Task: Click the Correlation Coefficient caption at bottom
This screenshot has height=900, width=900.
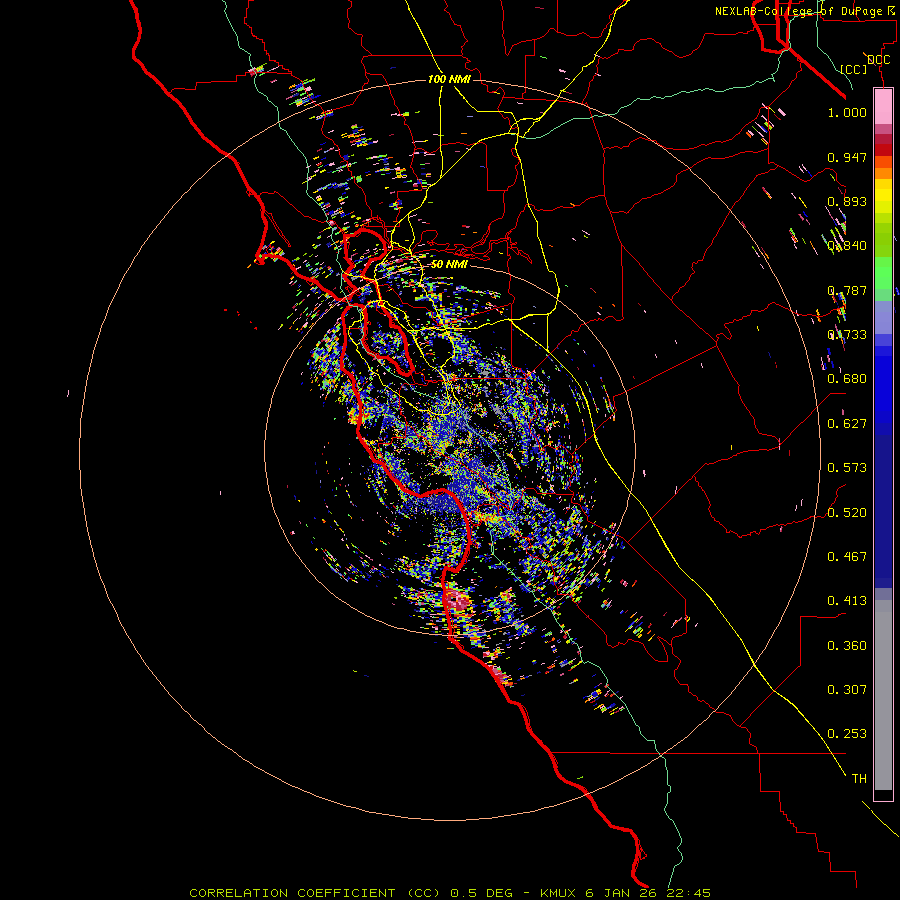Action: [x=450, y=893]
